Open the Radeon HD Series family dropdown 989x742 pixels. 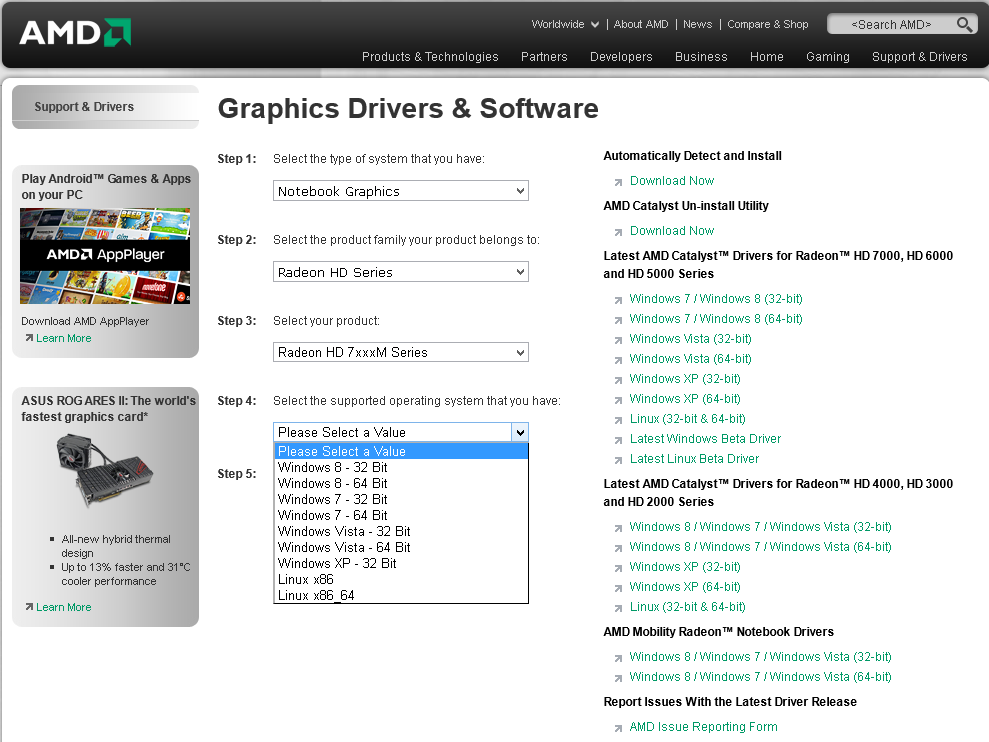click(x=401, y=272)
